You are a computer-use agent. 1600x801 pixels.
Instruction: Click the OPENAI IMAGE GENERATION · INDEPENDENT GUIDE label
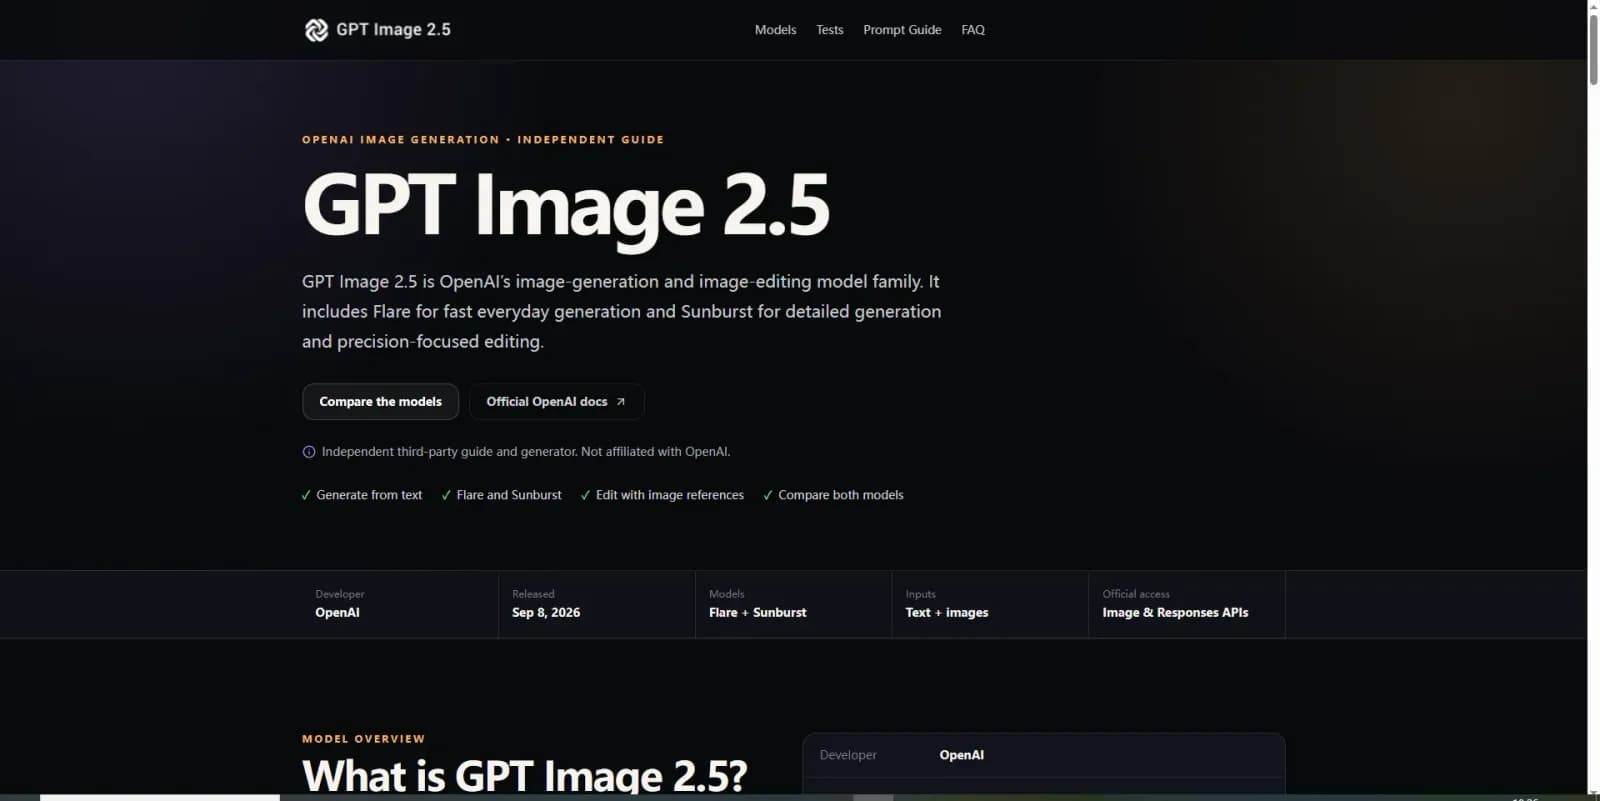tap(483, 140)
